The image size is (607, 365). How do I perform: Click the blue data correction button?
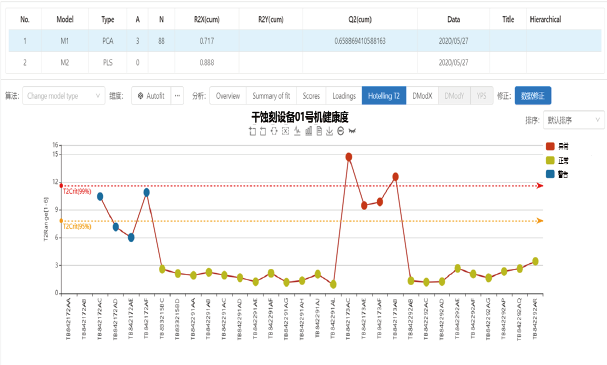pos(533,96)
